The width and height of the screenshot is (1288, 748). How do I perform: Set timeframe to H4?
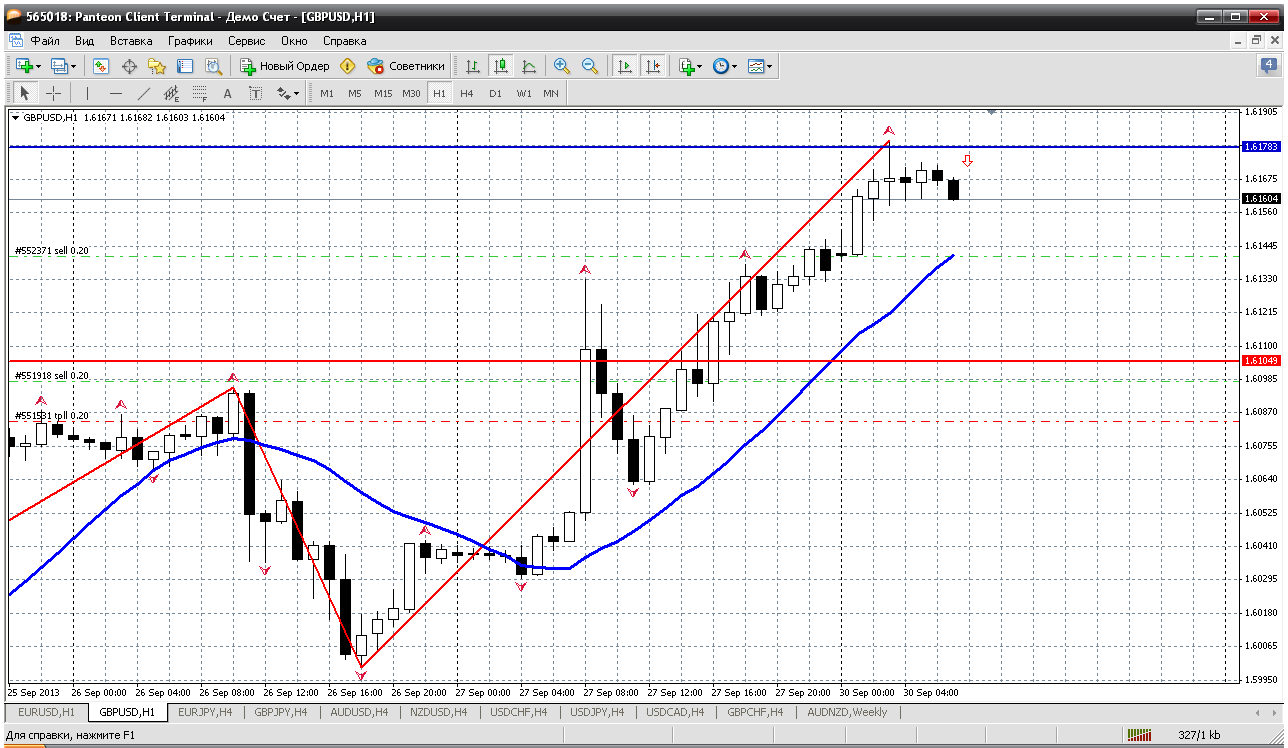pyautogui.click(x=467, y=93)
